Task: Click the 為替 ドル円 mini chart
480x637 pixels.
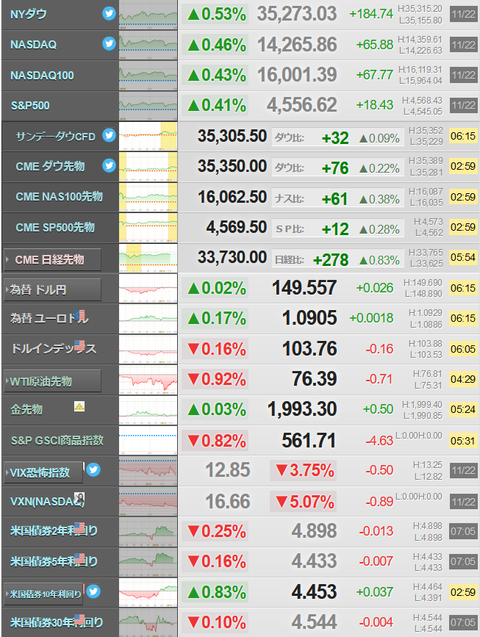Action: 148,288
